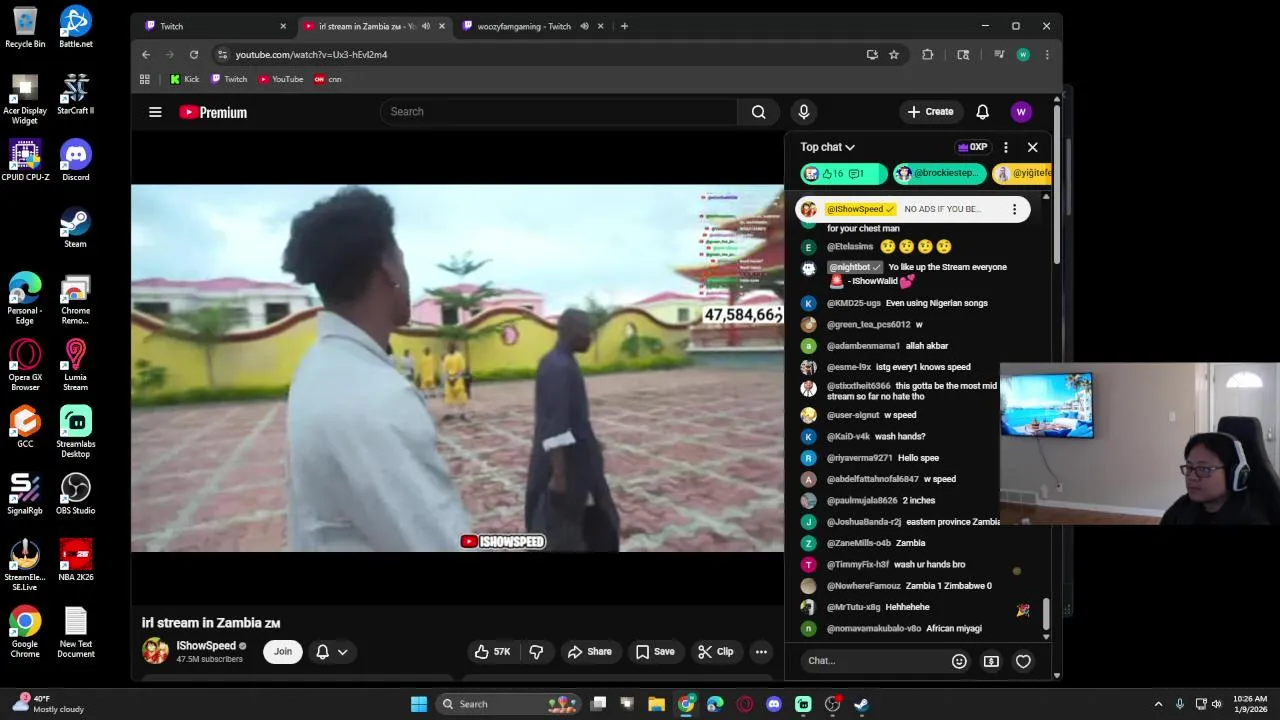Viewport: 1280px width, 720px height.
Task: Click the ISHOWSPEED watermark on video
Action: [502, 542]
